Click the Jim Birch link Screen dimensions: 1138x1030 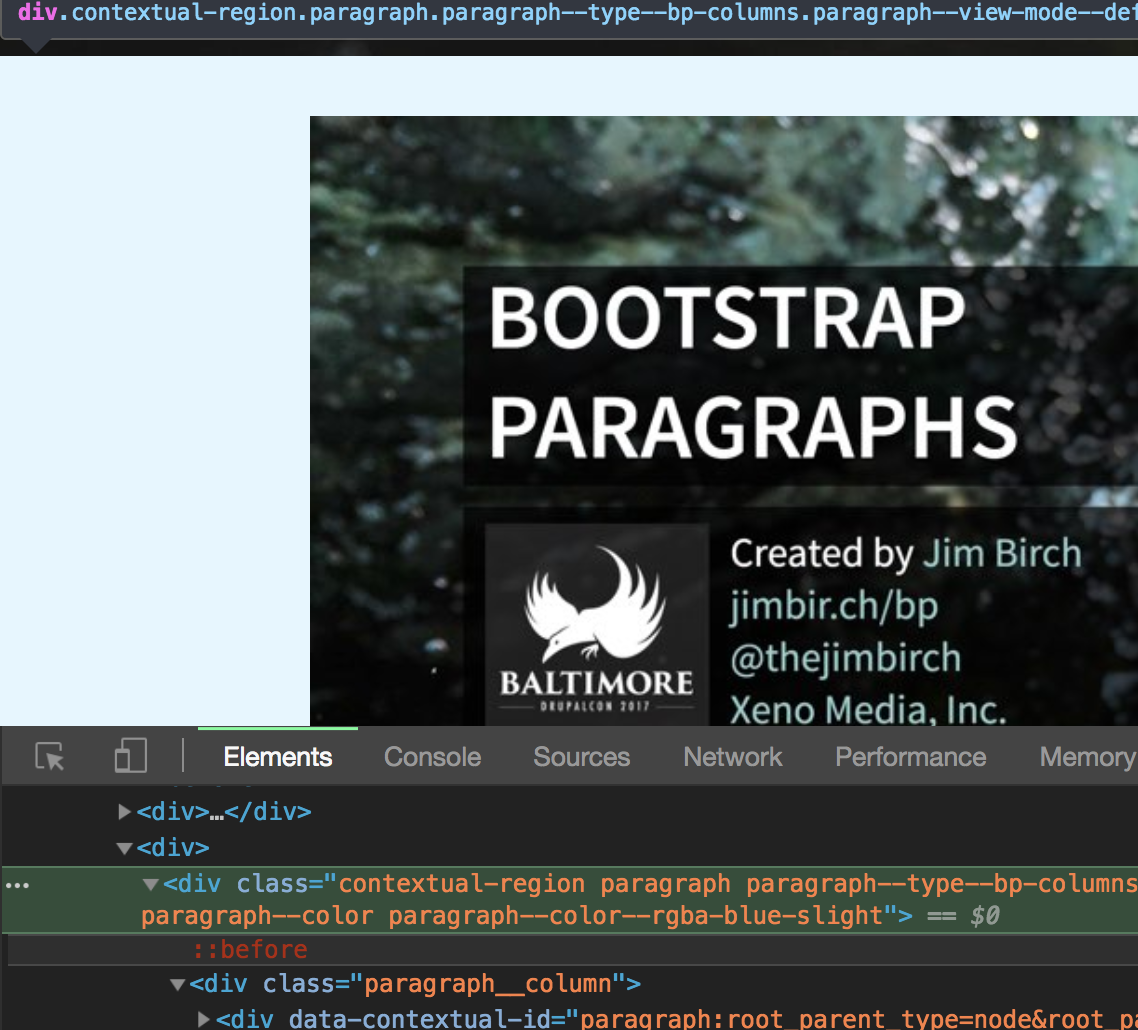(x=1002, y=554)
